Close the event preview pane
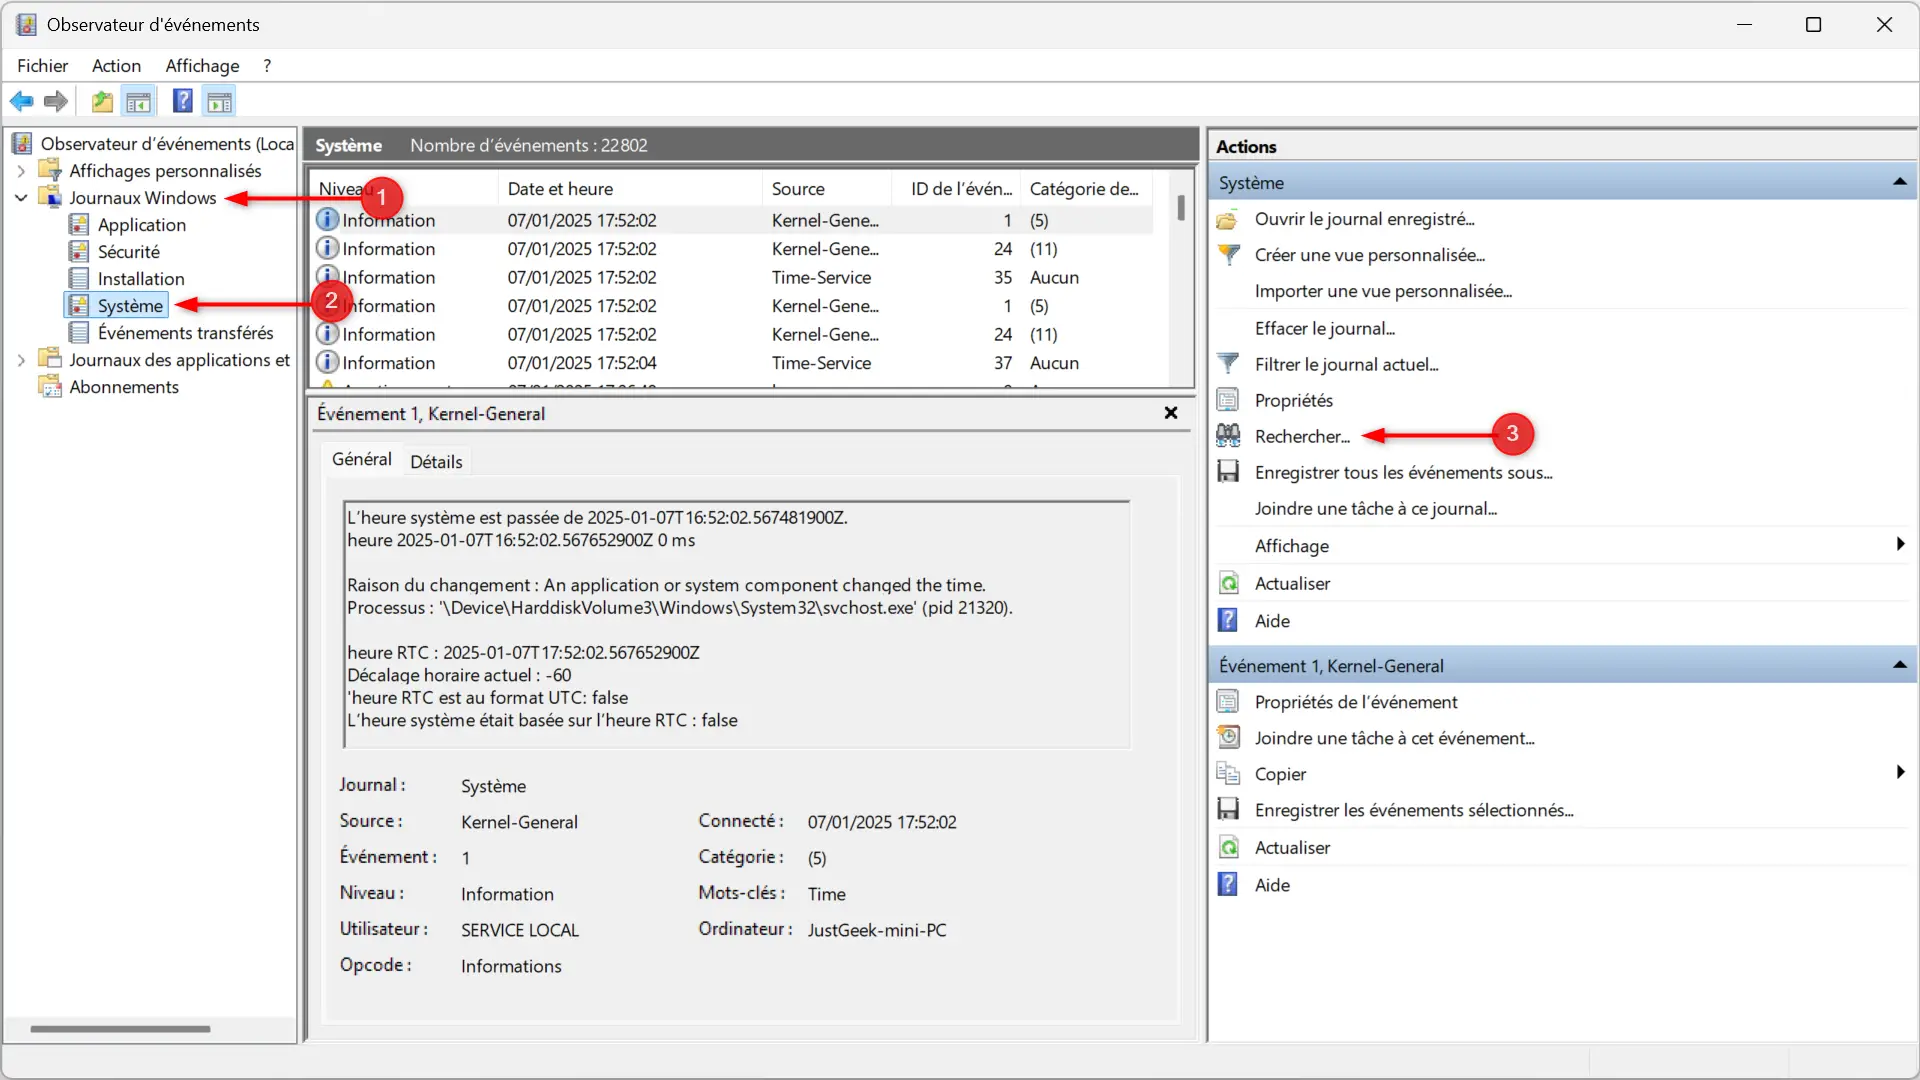The image size is (1920, 1080). [x=1171, y=413]
